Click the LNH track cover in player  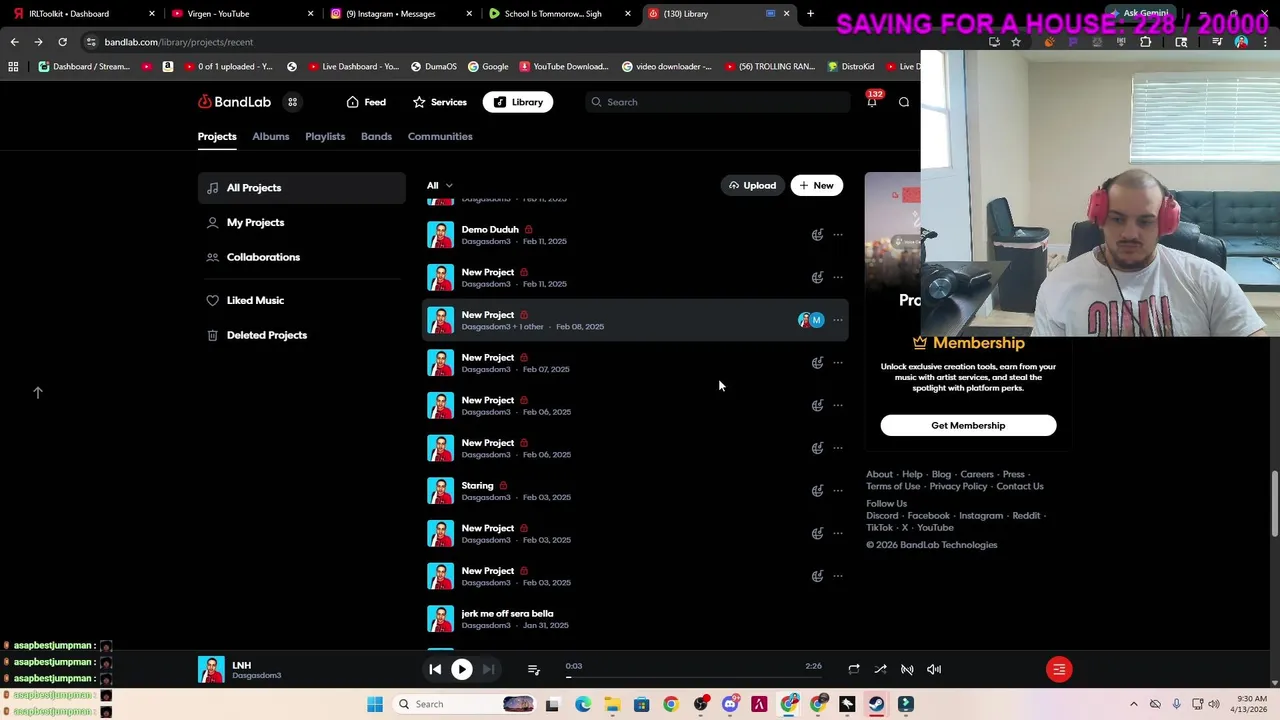[211, 669]
